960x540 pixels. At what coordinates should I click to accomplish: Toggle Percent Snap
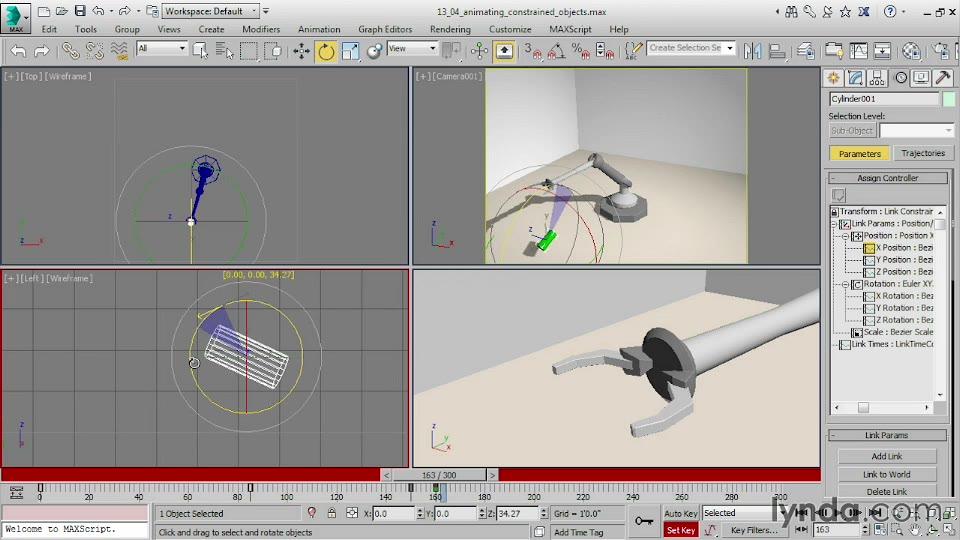580,51
